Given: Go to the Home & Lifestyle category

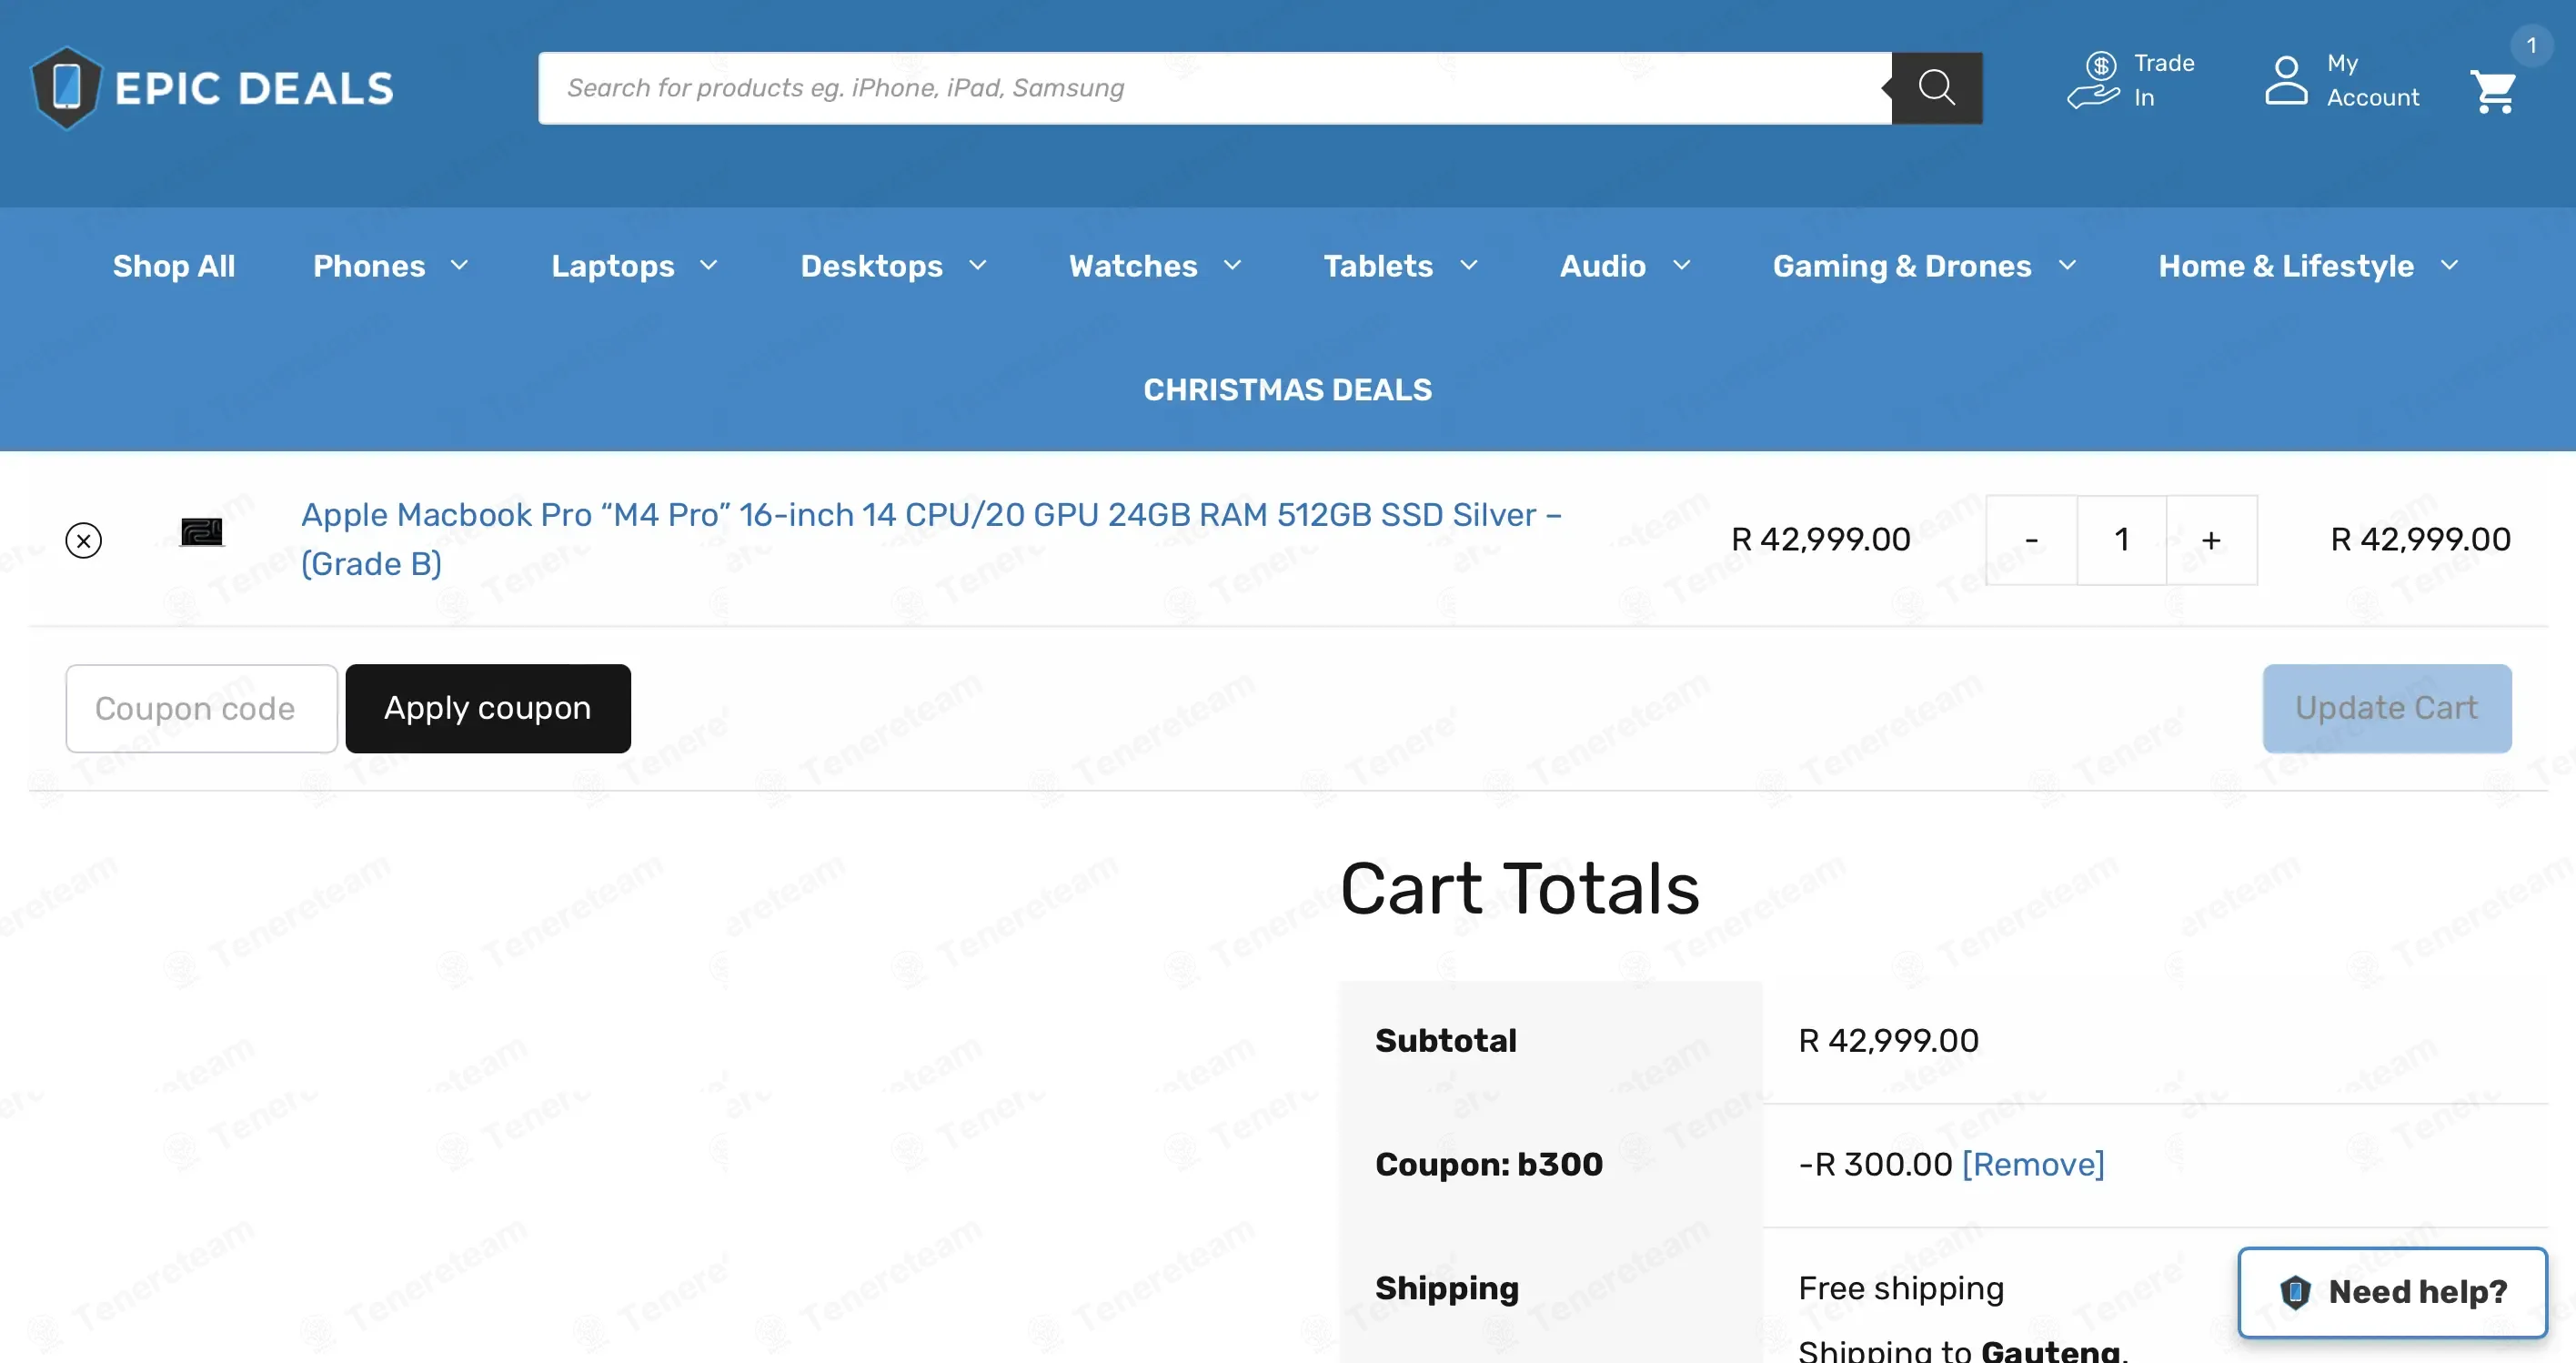Looking at the screenshot, I should tap(2286, 266).
